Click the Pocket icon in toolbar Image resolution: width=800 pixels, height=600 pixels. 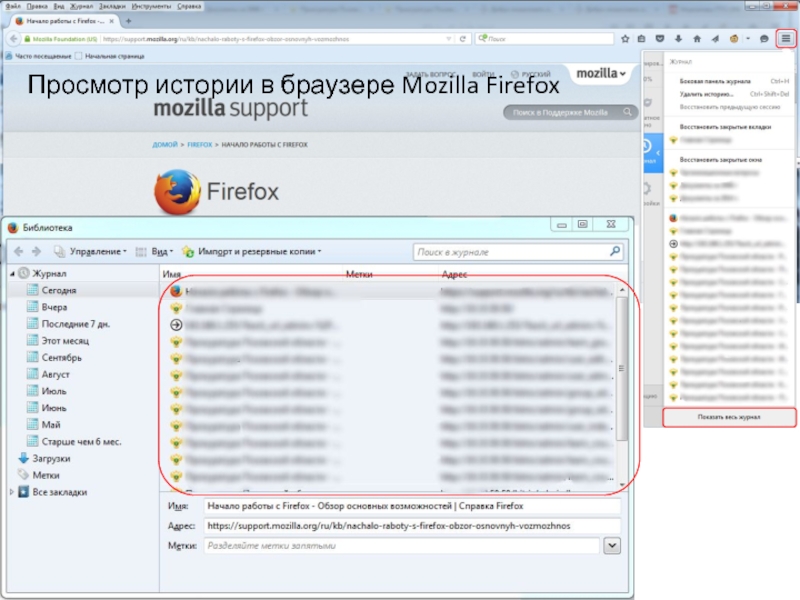click(x=660, y=39)
